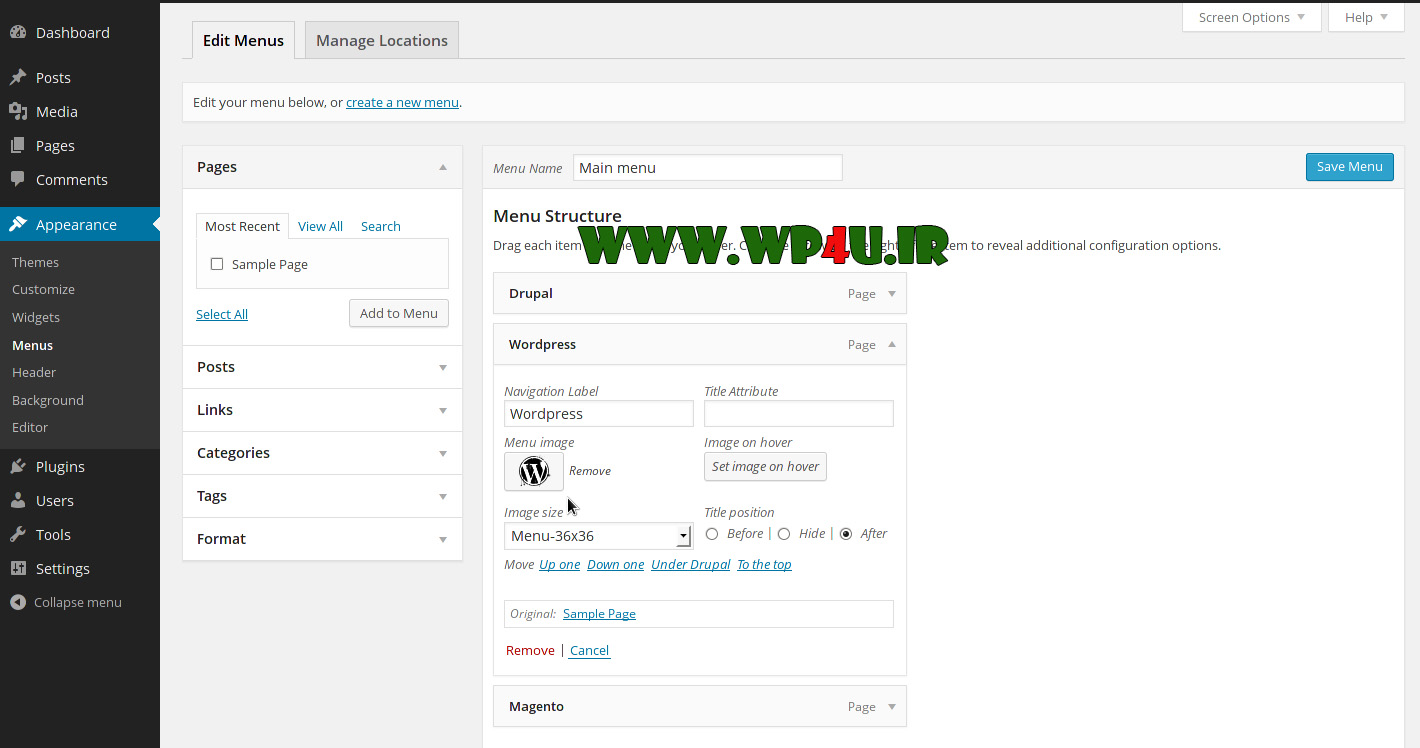
Task: Open the Help dropdown tab
Action: tap(1366, 17)
